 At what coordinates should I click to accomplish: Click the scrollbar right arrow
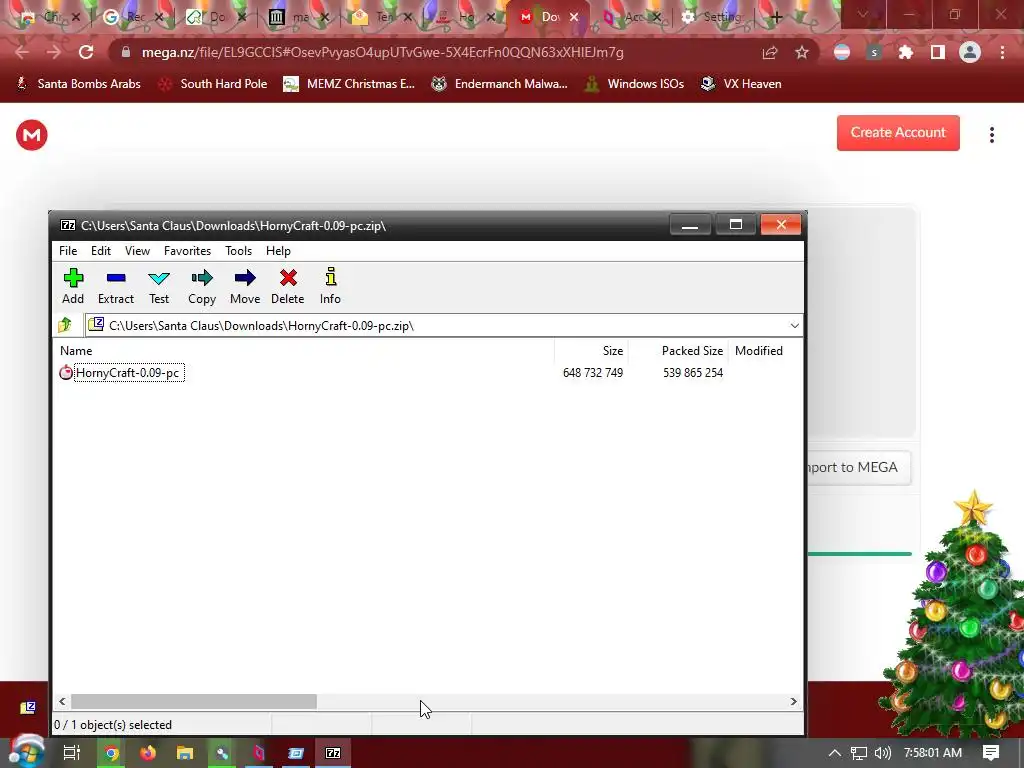[793, 701]
